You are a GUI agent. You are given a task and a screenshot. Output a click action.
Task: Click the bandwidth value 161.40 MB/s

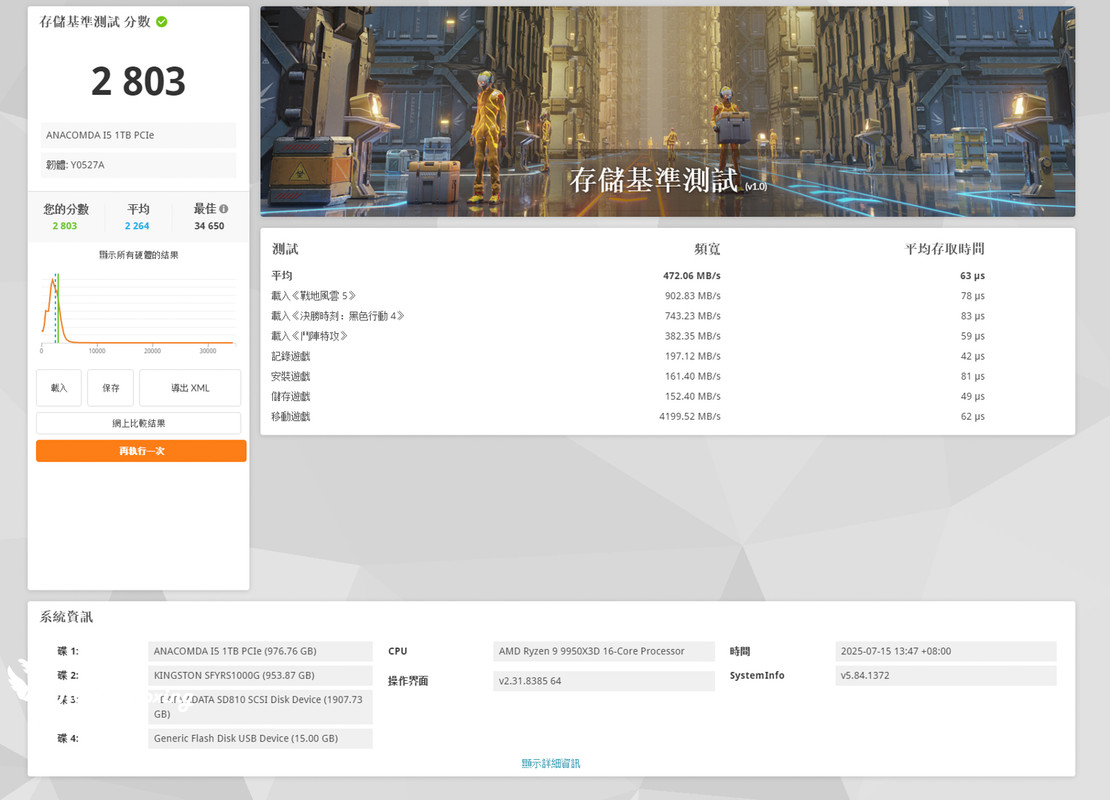(692, 376)
